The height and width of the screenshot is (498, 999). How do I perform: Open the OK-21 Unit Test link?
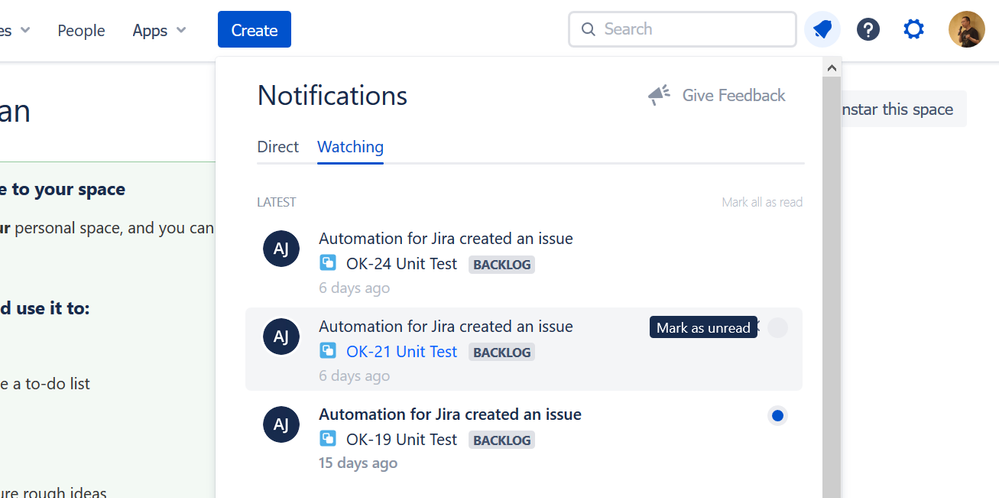coord(401,352)
